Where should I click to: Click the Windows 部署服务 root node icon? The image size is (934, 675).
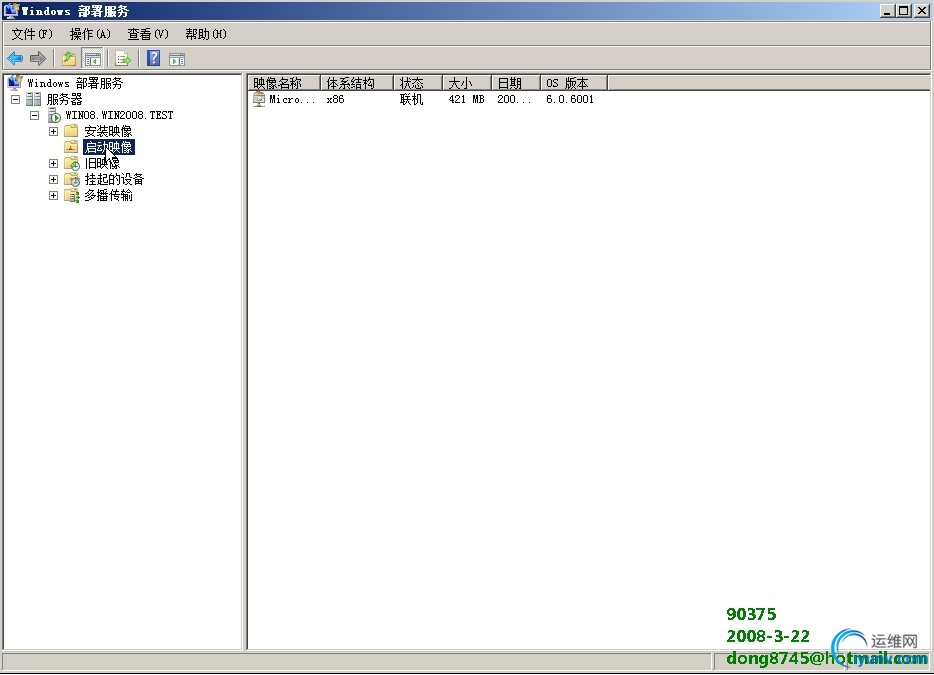(15, 82)
